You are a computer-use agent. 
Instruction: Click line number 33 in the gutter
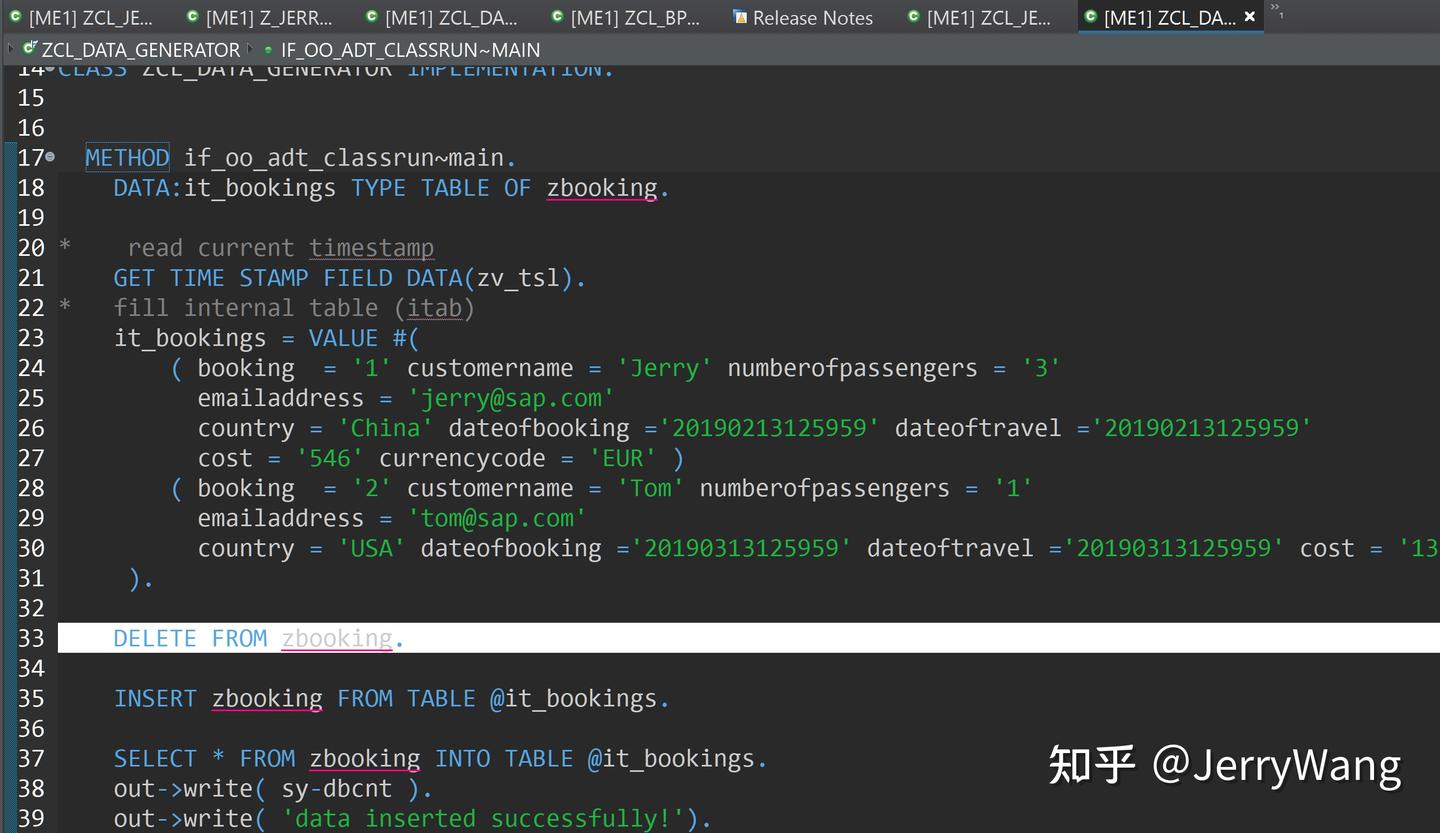(x=31, y=637)
